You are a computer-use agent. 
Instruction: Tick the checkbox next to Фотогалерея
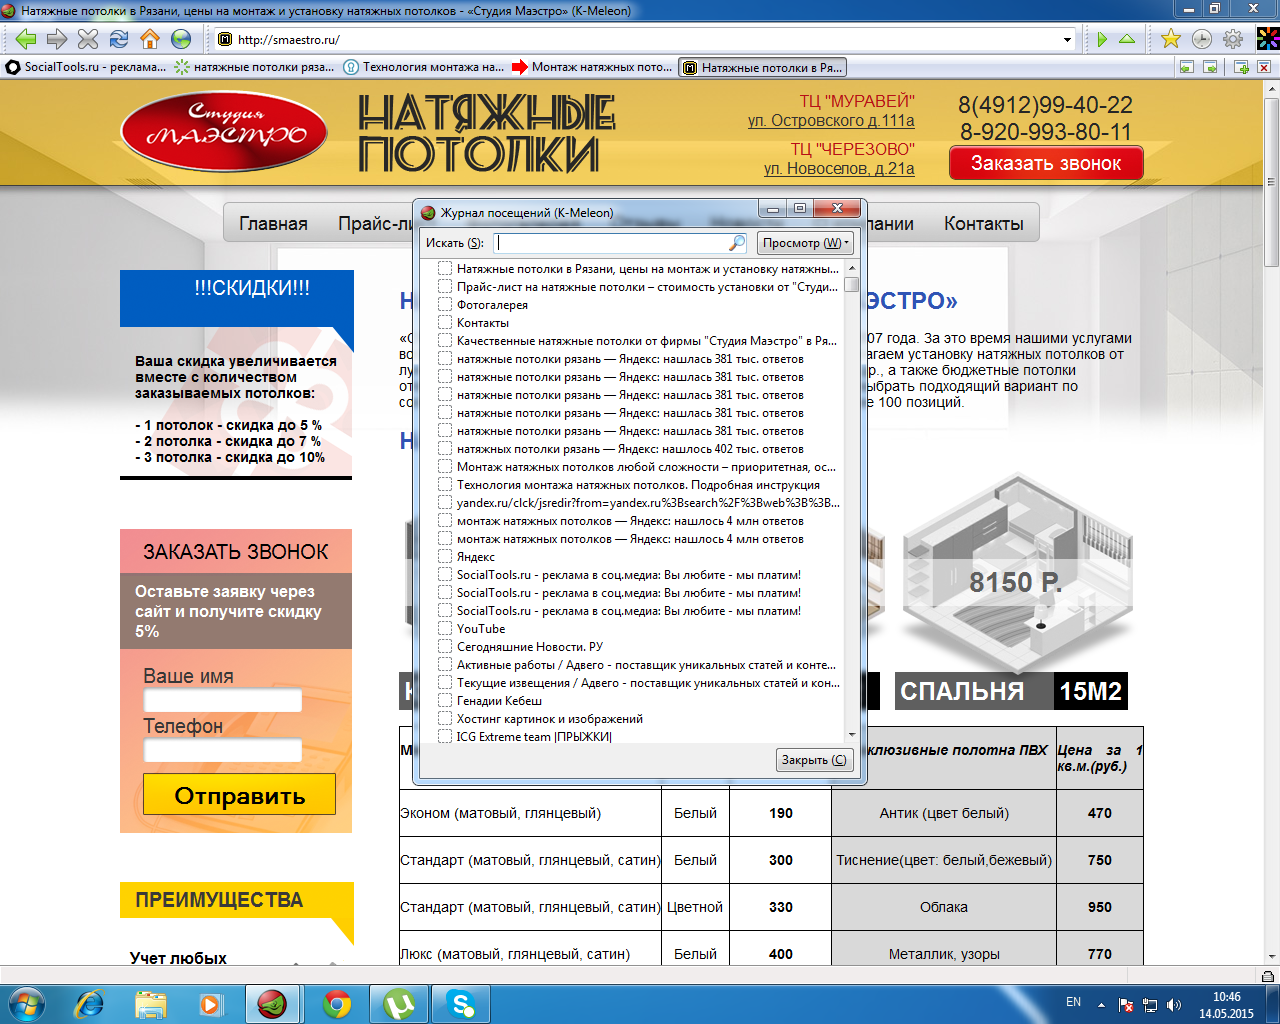click(x=445, y=305)
